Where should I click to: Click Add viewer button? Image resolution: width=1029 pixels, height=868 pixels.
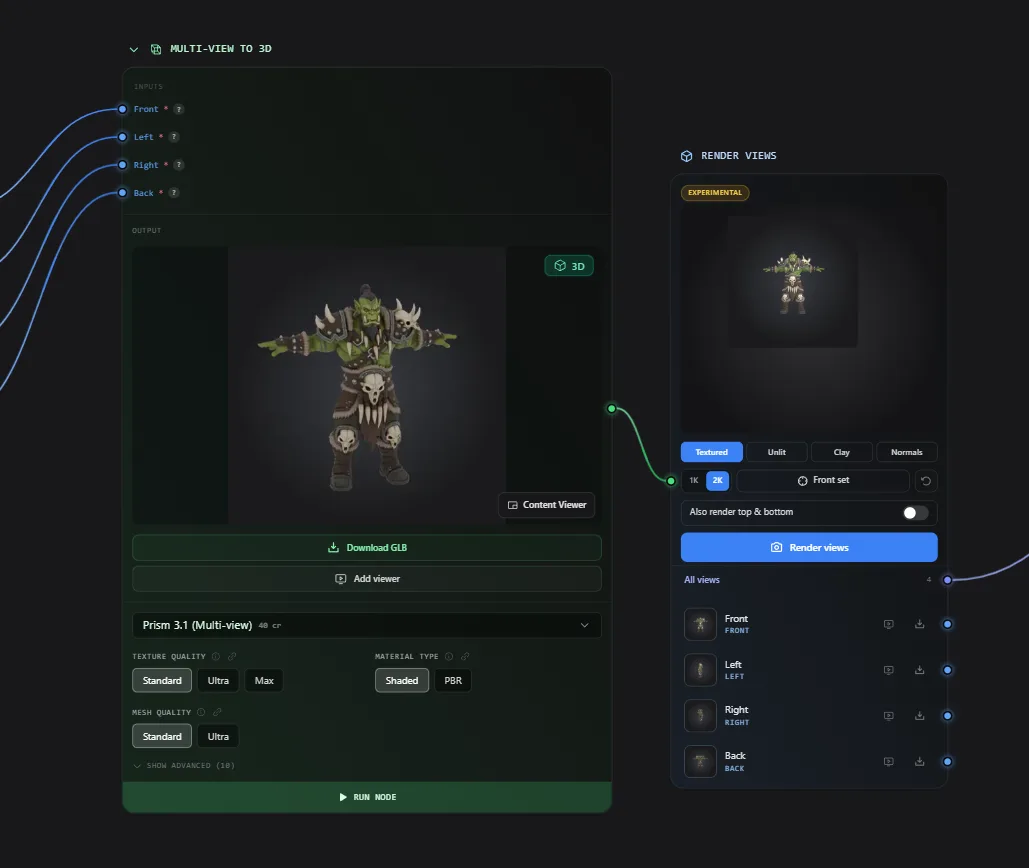pos(367,579)
